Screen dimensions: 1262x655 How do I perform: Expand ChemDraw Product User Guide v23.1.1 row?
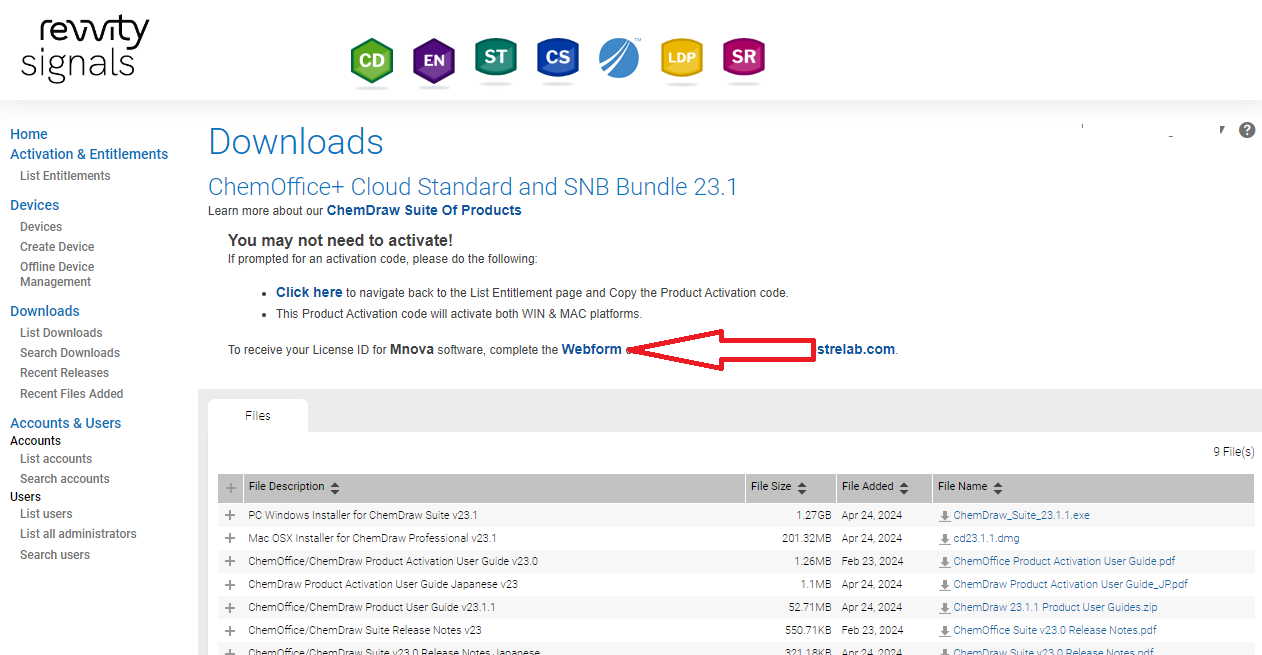tap(231, 608)
